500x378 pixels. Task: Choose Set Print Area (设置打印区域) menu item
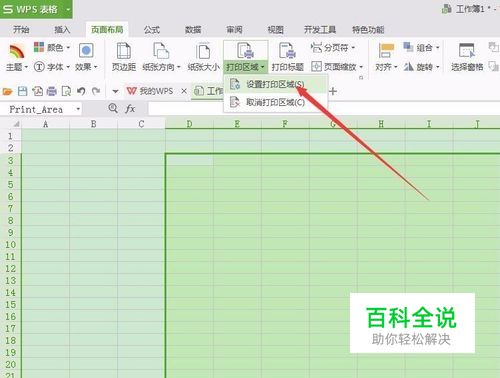(275, 84)
